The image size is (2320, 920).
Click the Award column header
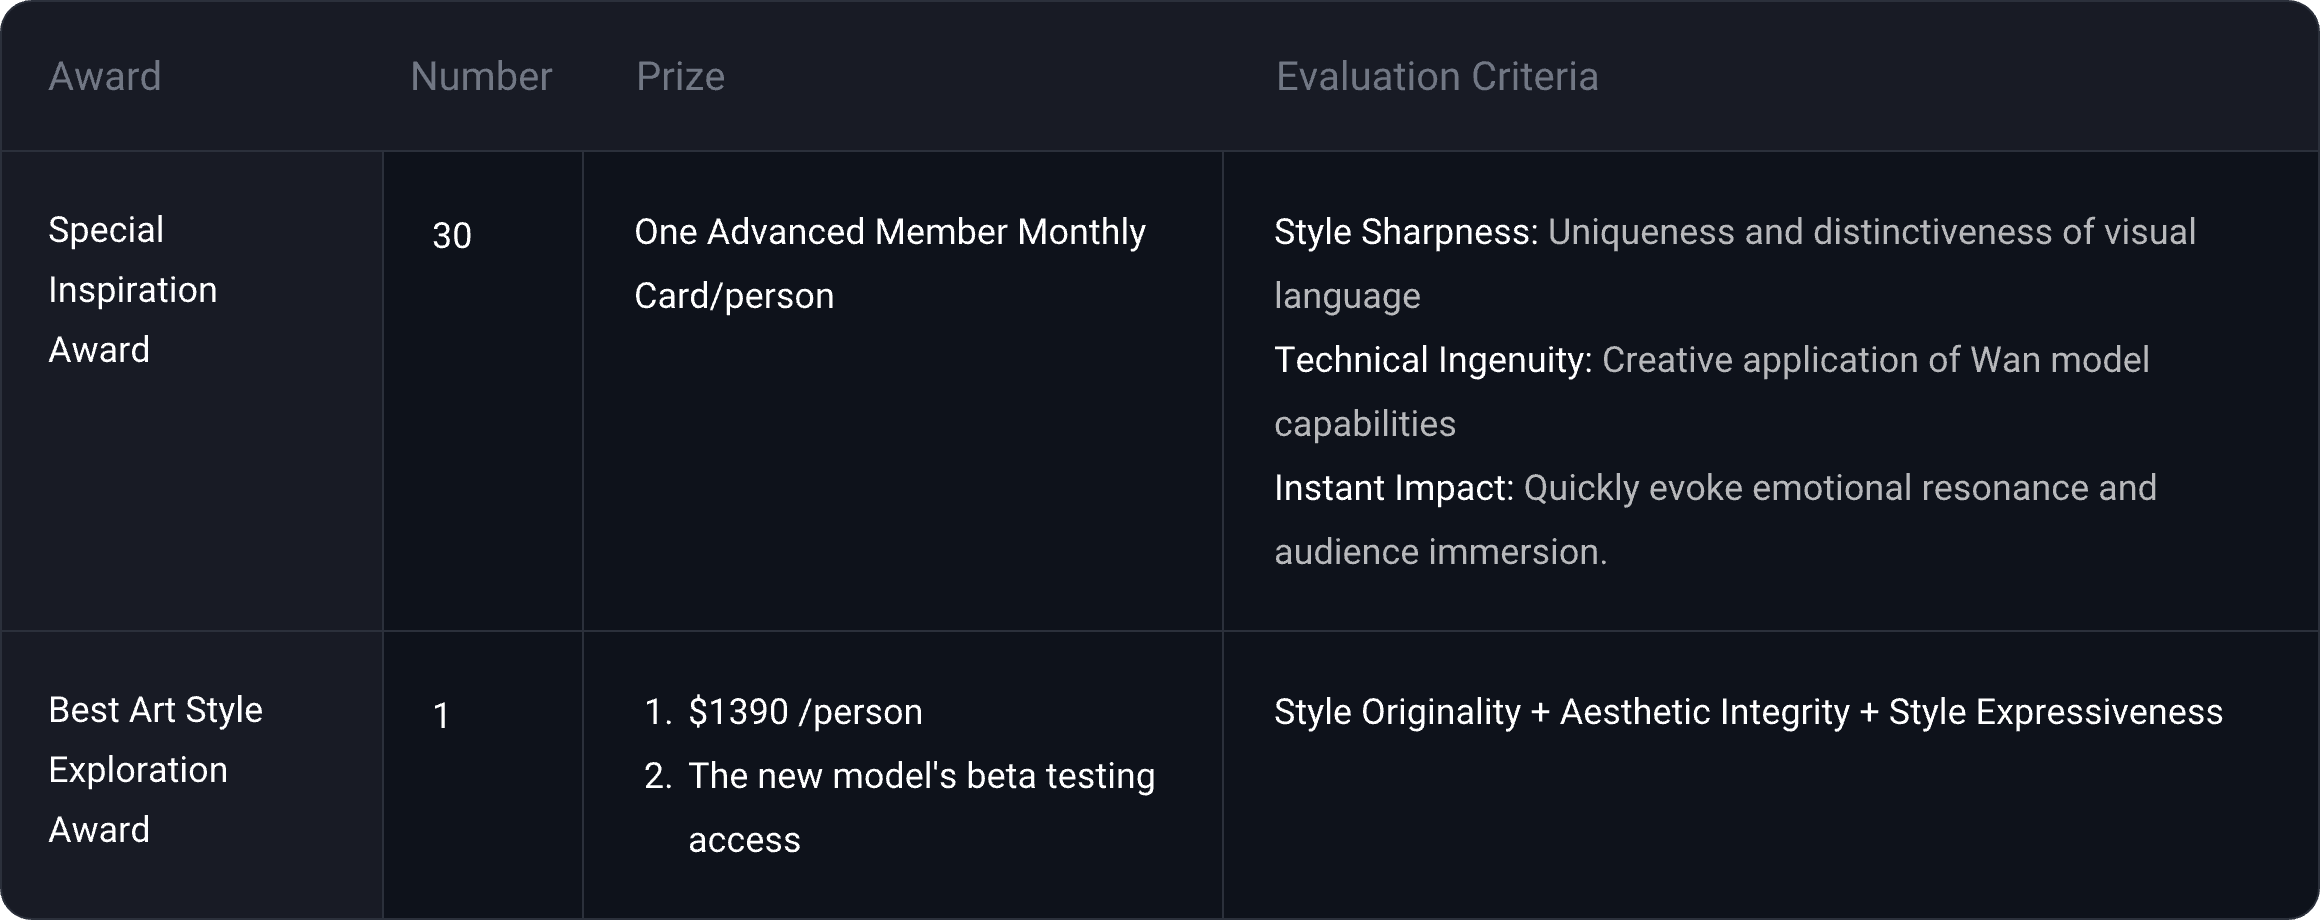[105, 77]
